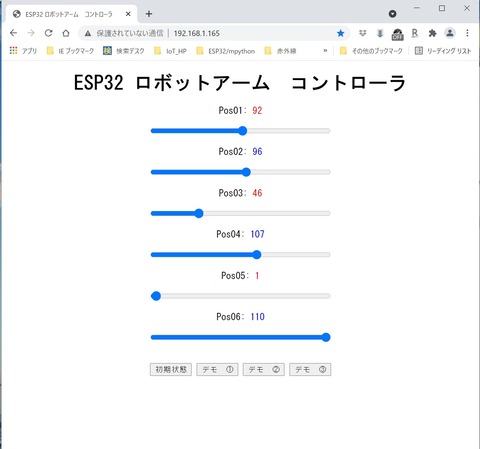Click the R extension icon

tap(415, 33)
